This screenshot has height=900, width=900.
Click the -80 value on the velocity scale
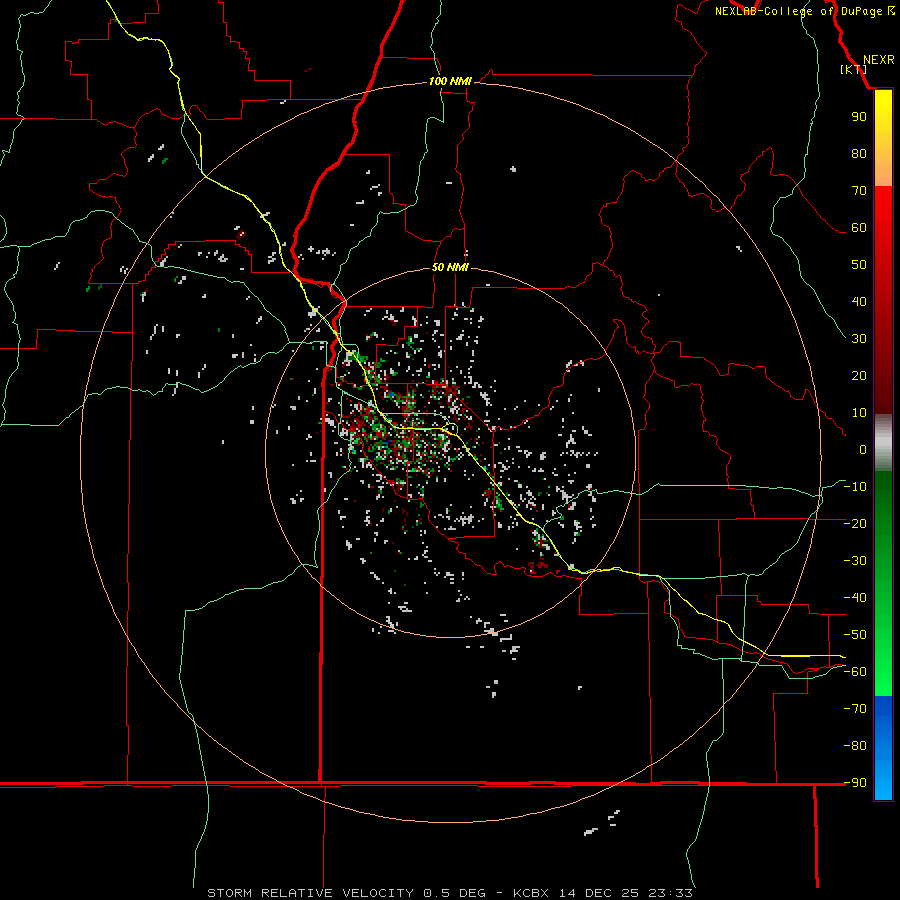(855, 746)
